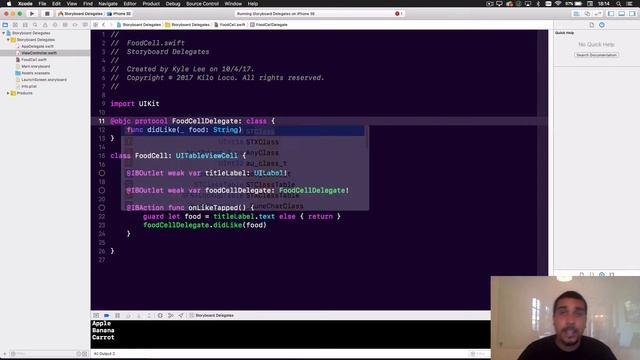Viewport: 640px width, 360px height.
Task: Select FoodCell.swift in navigator
Action: click(x=33, y=60)
